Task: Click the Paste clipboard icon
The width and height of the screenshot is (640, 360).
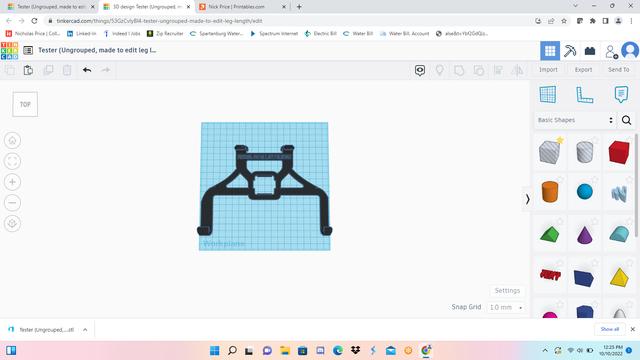Action: click(x=28, y=70)
